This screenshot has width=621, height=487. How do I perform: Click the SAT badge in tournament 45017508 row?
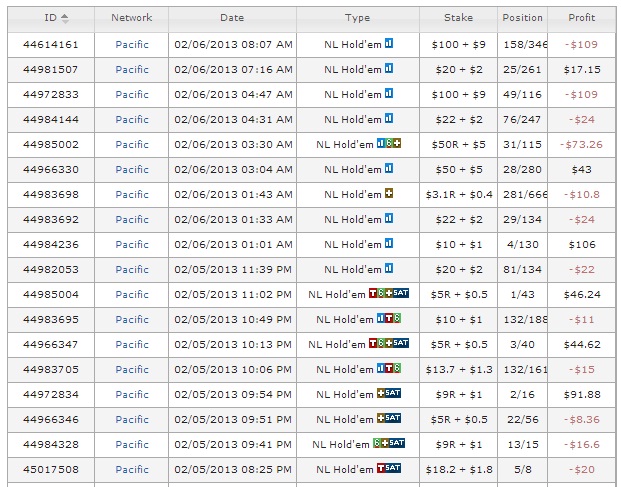click(x=393, y=469)
